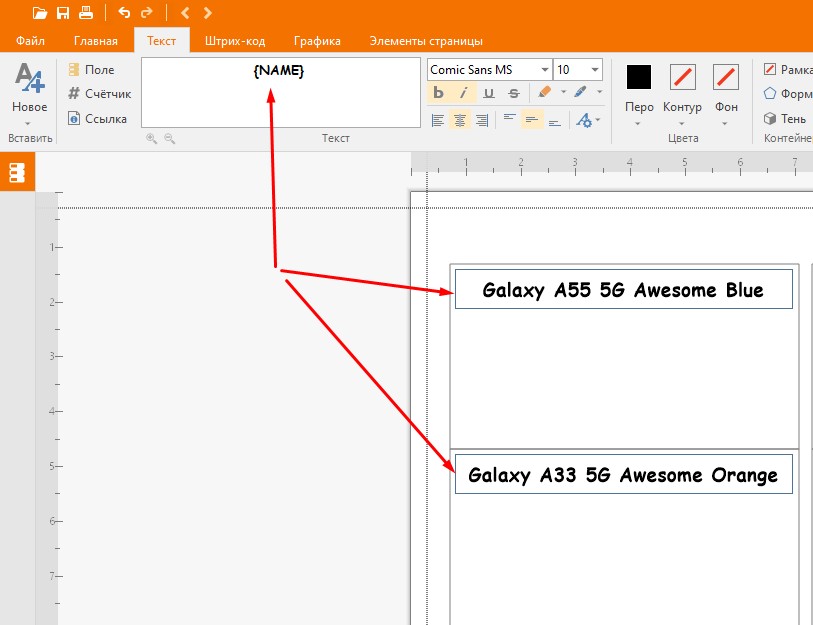The height and width of the screenshot is (625, 813).
Task: Toggle bold formatting
Action: pos(438,93)
